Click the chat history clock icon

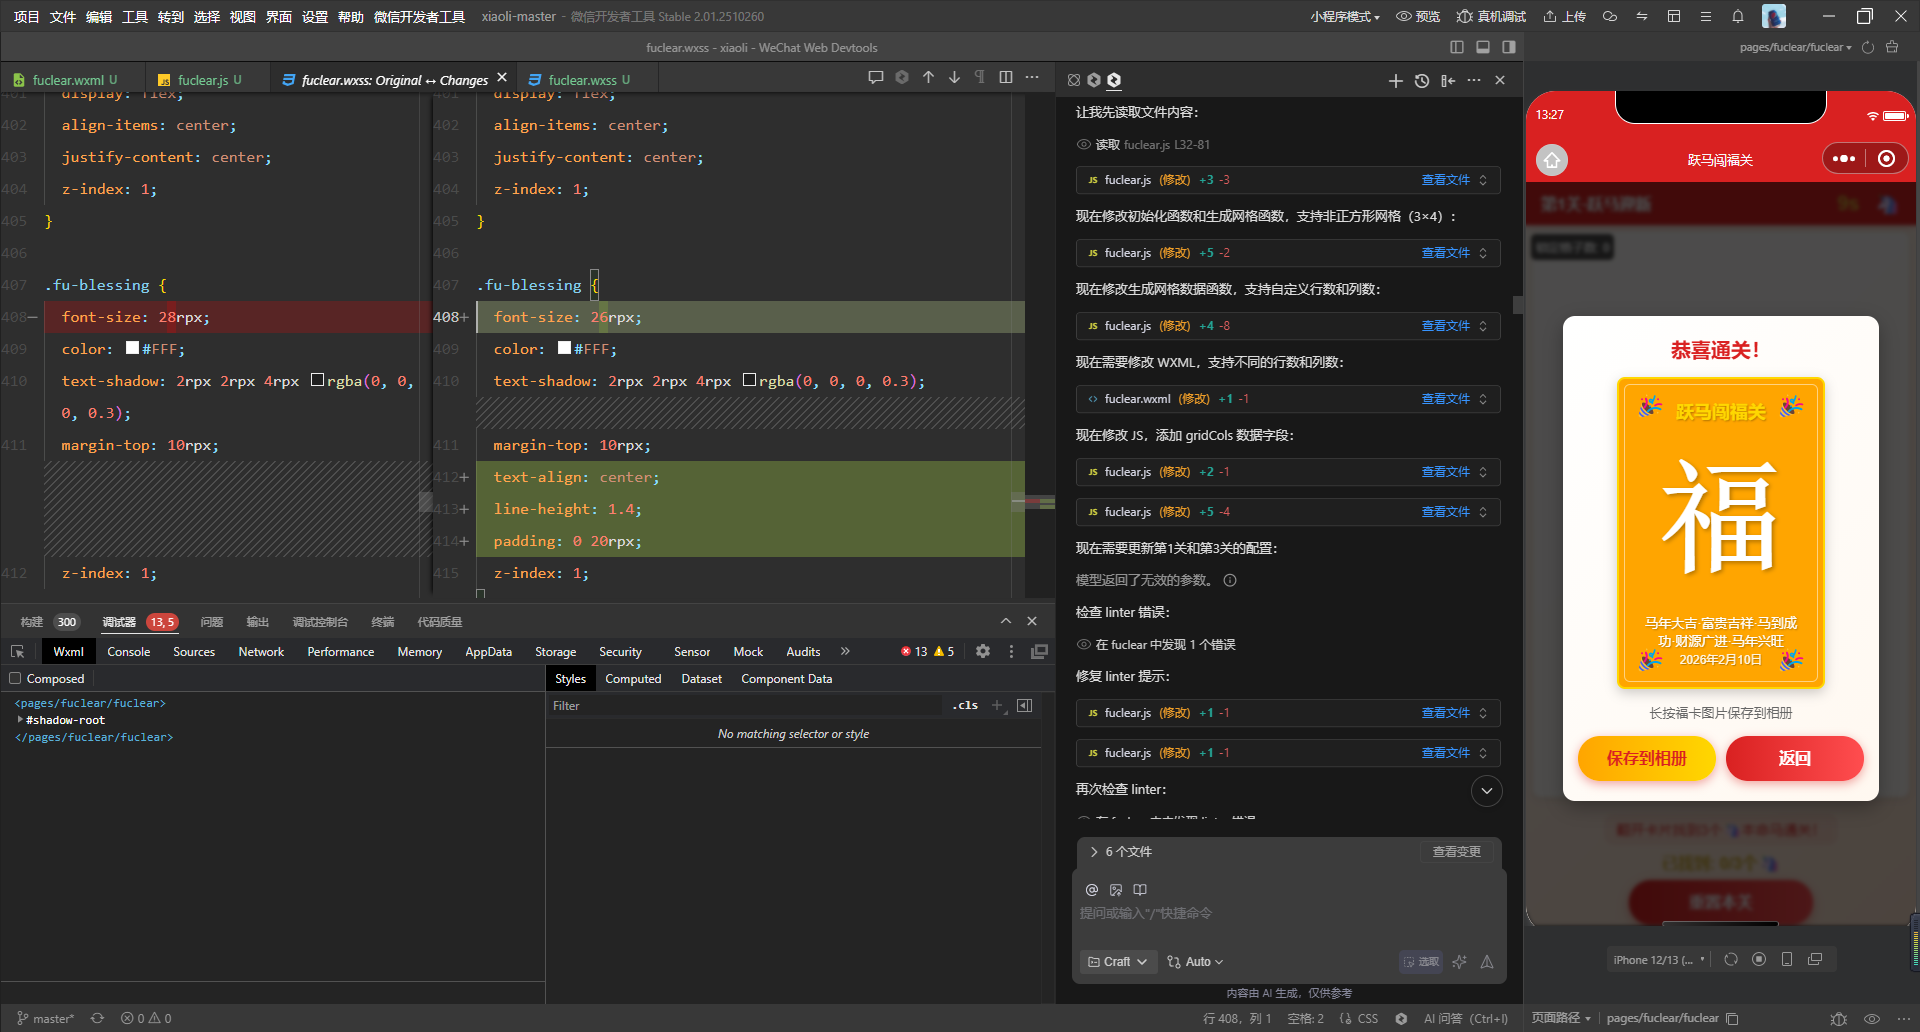pos(1421,81)
